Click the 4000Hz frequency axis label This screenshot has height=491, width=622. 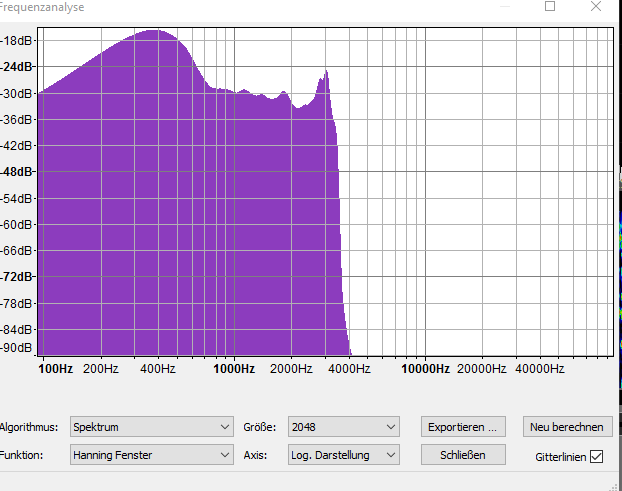[x=349, y=369]
